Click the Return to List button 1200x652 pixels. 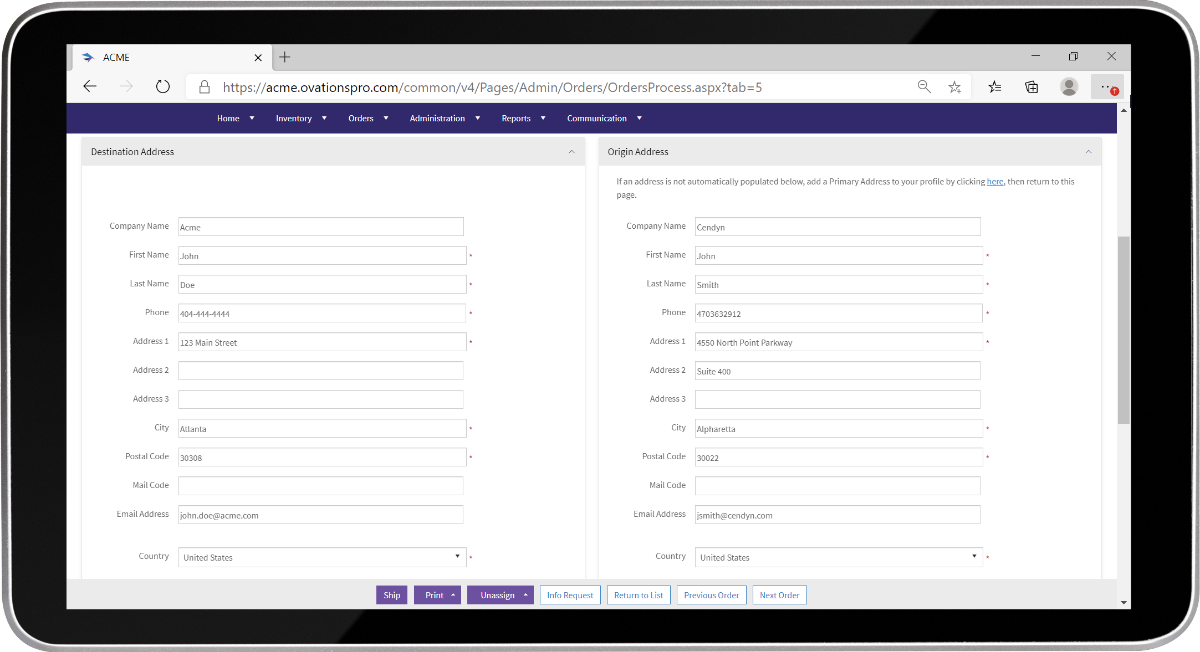639,595
